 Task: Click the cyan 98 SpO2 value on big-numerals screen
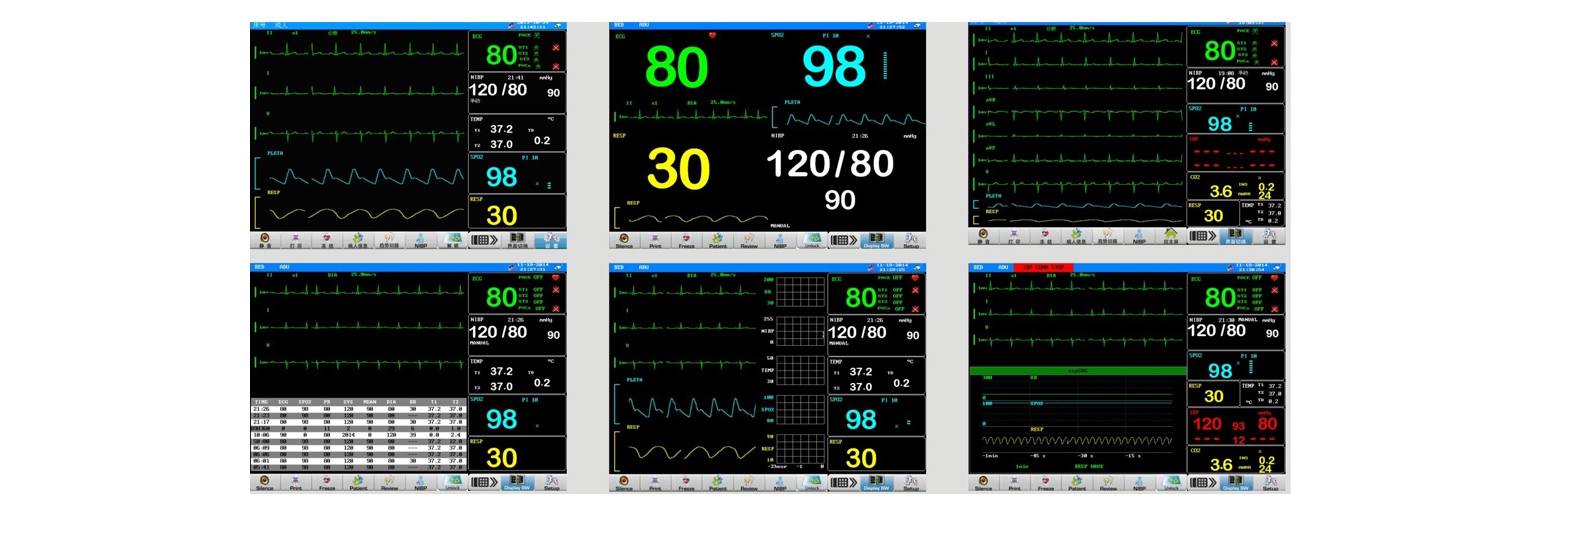point(834,68)
